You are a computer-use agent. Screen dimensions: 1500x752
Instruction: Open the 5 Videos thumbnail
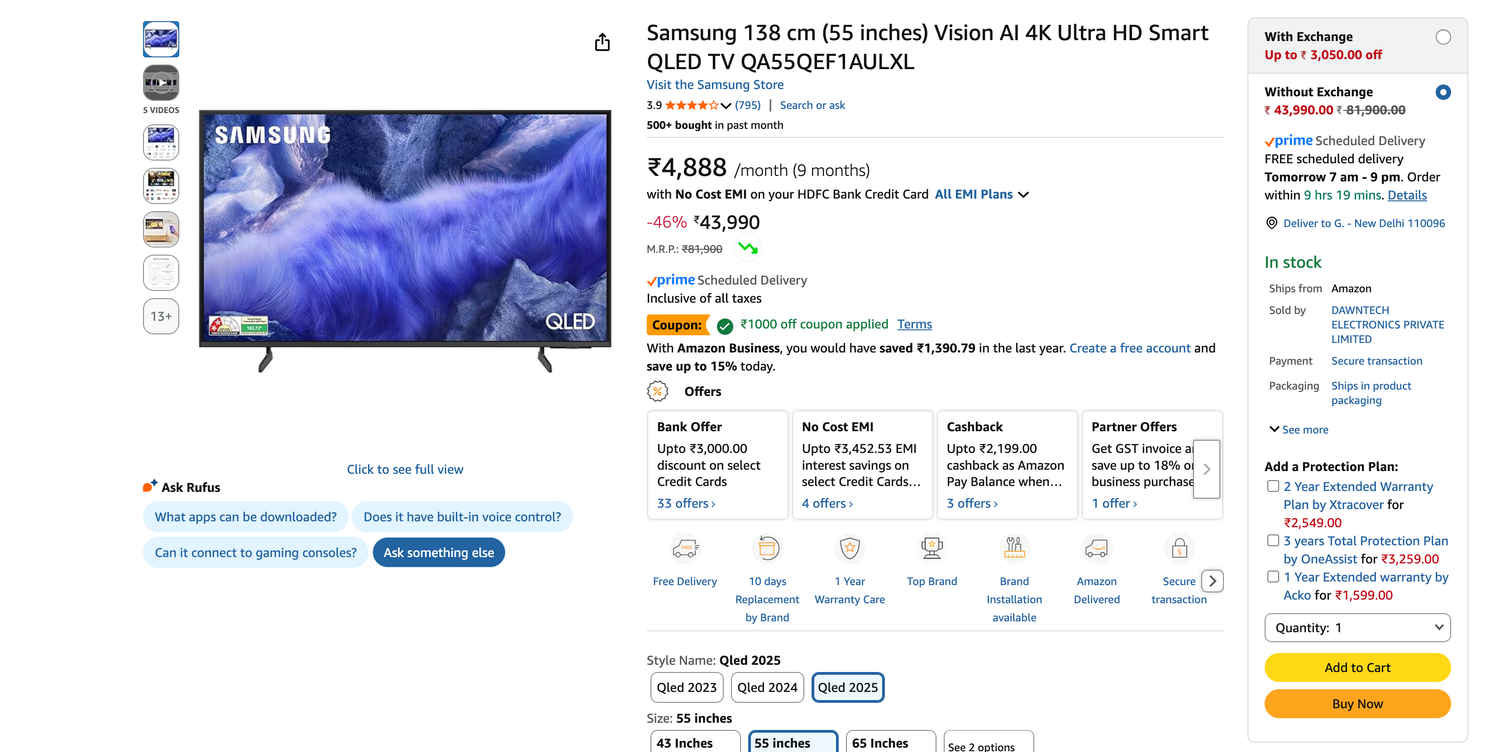[x=161, y=83]
